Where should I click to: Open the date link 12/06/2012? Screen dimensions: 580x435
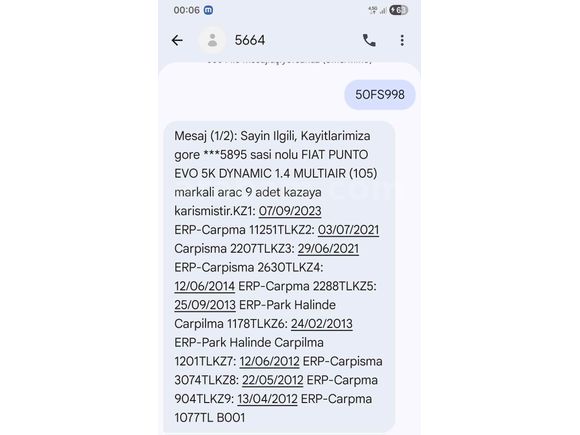(269, 361)
